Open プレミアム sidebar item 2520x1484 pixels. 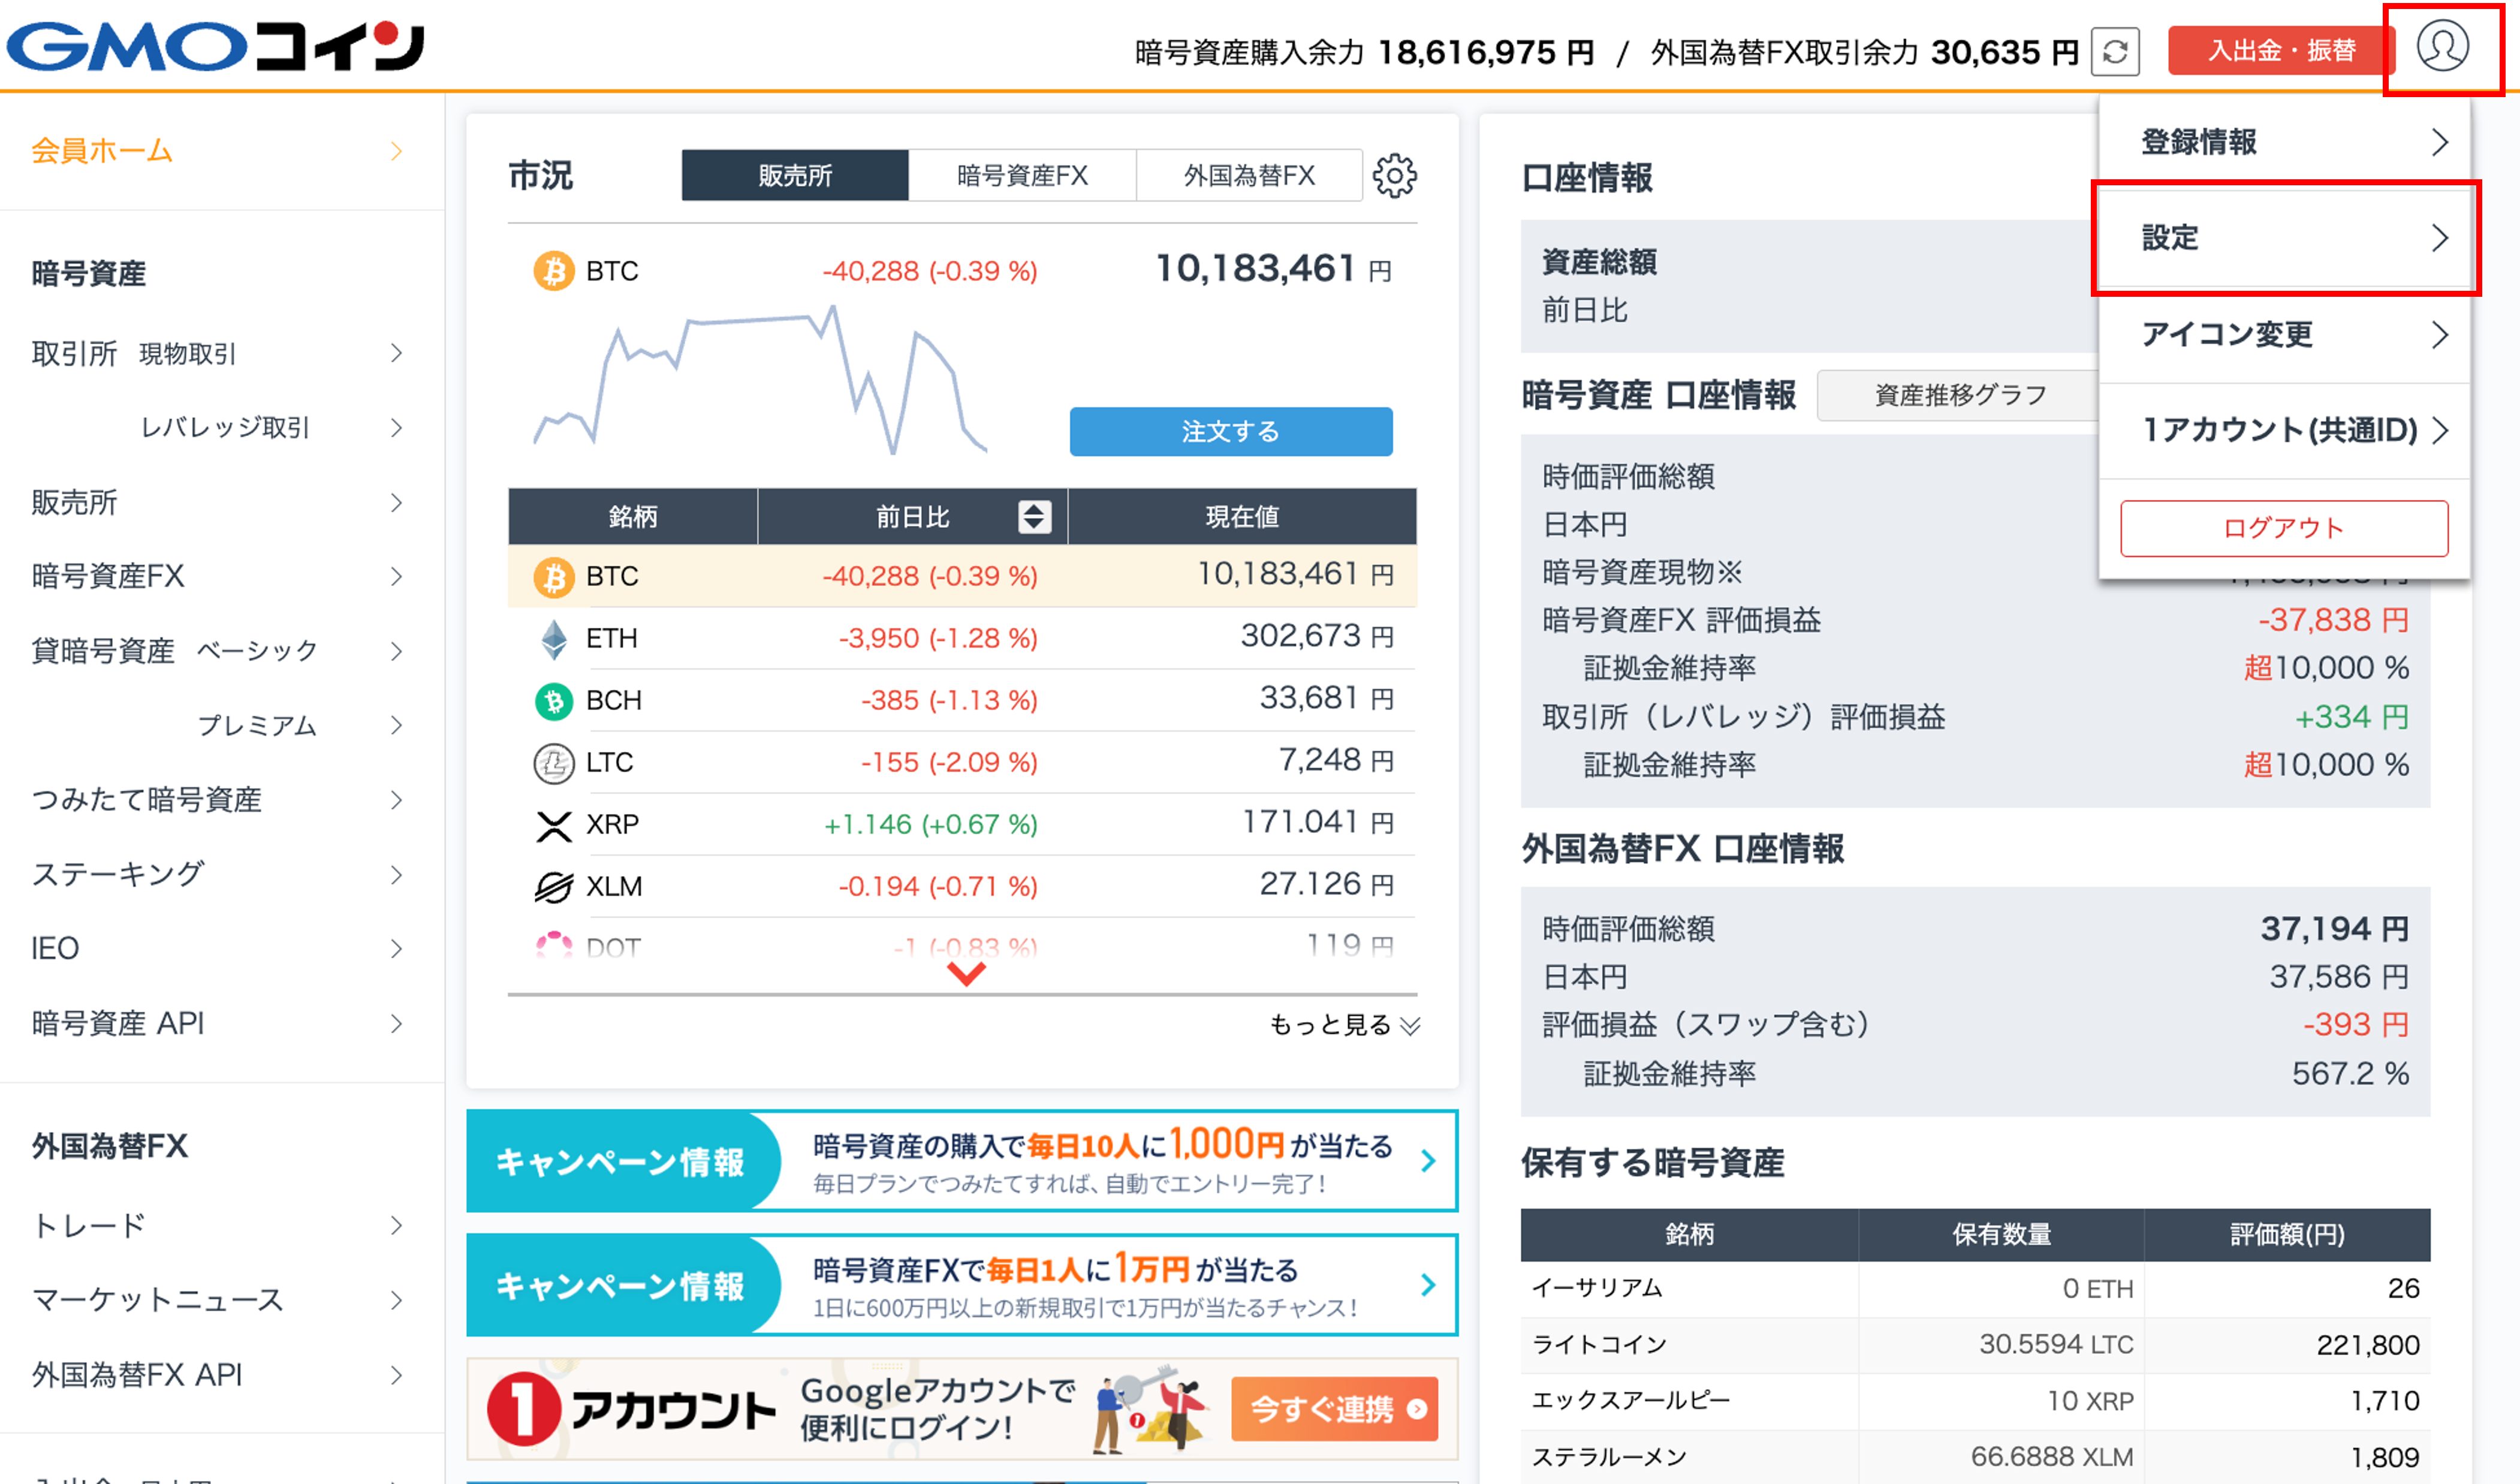[x=222, y=725]
